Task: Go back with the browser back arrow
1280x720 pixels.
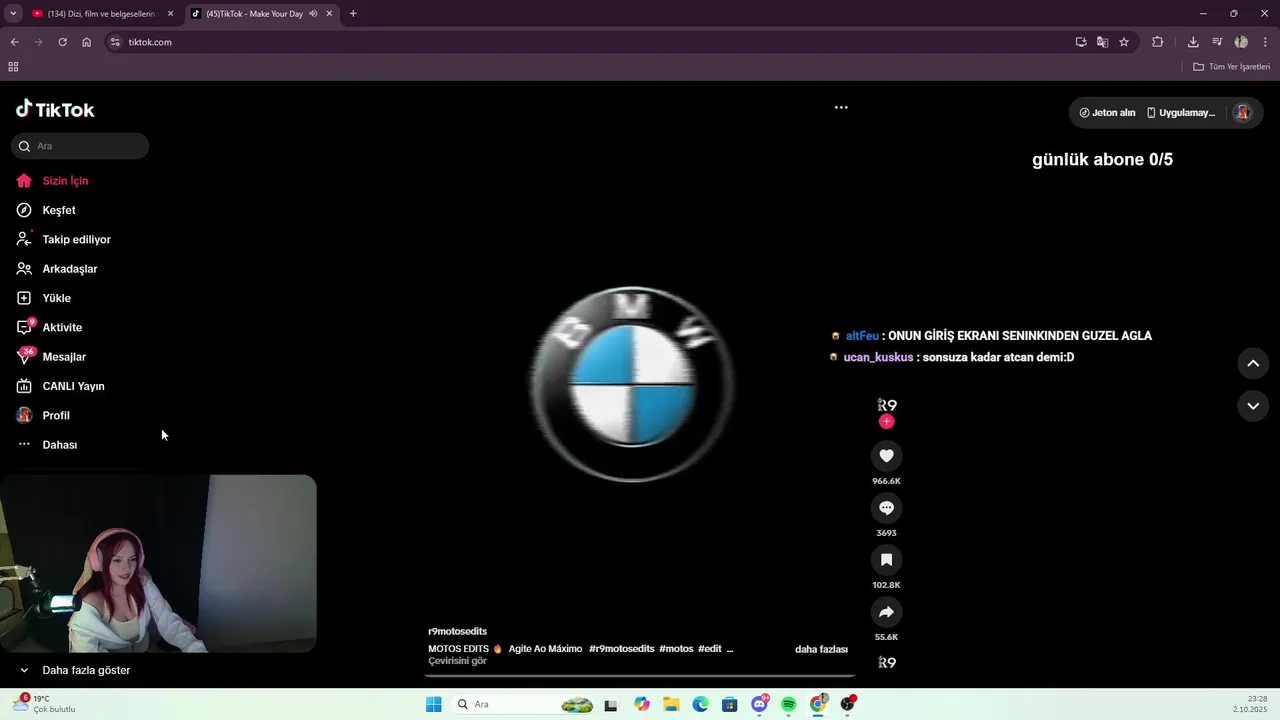Action: (14, 42)
